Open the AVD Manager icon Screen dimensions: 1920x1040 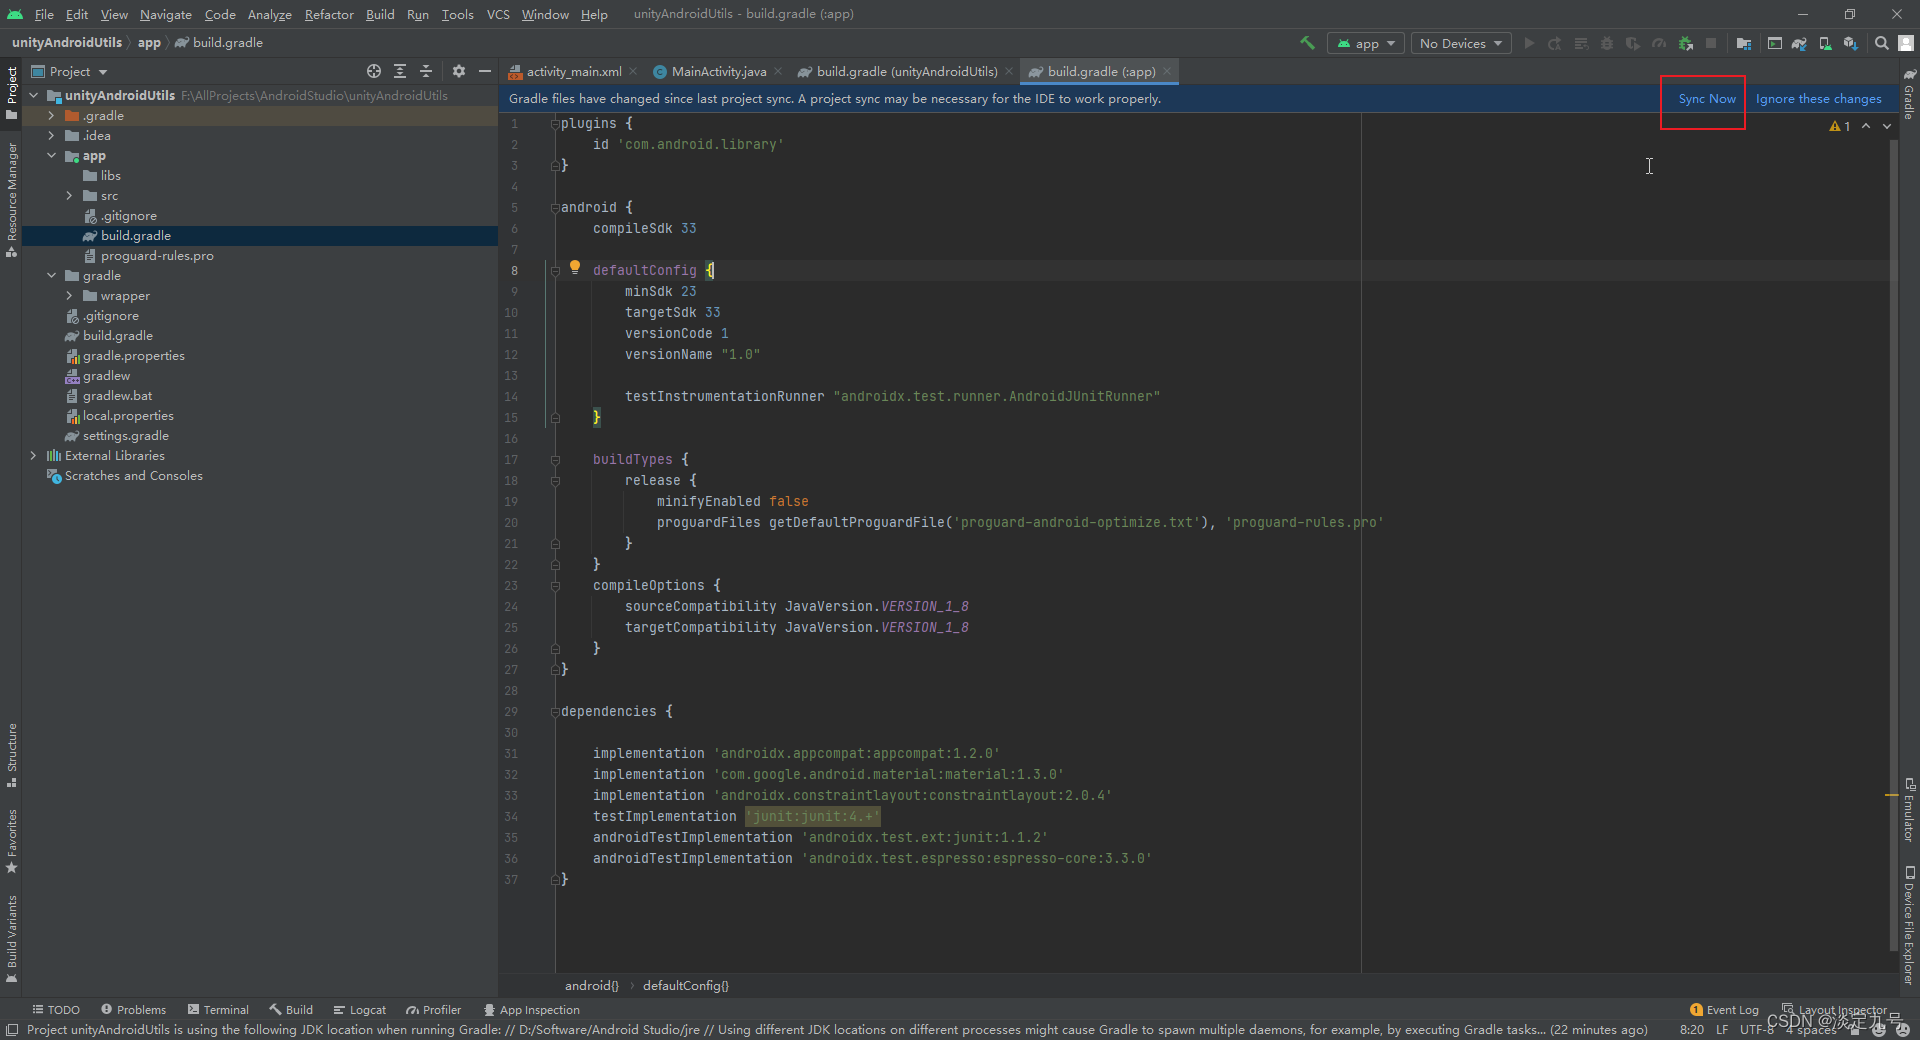pos(1825,43)
